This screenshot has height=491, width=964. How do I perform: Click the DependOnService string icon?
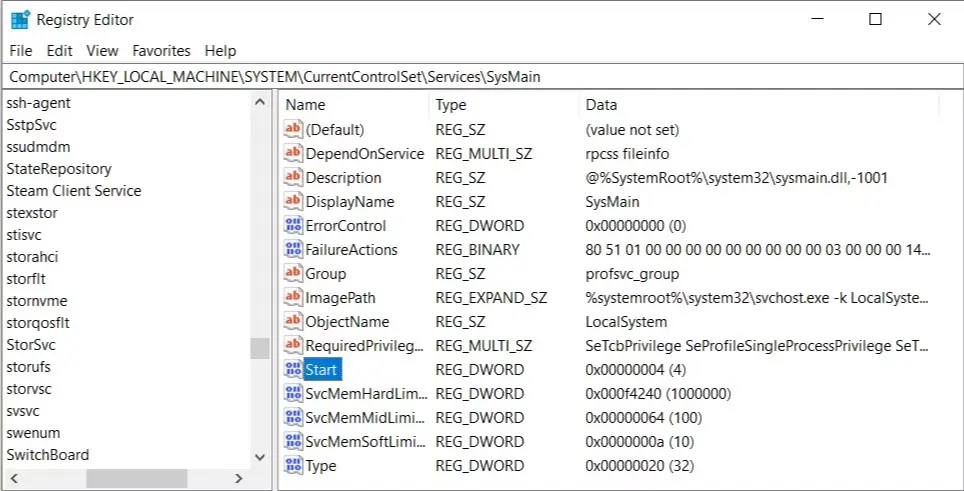(293, 154)
